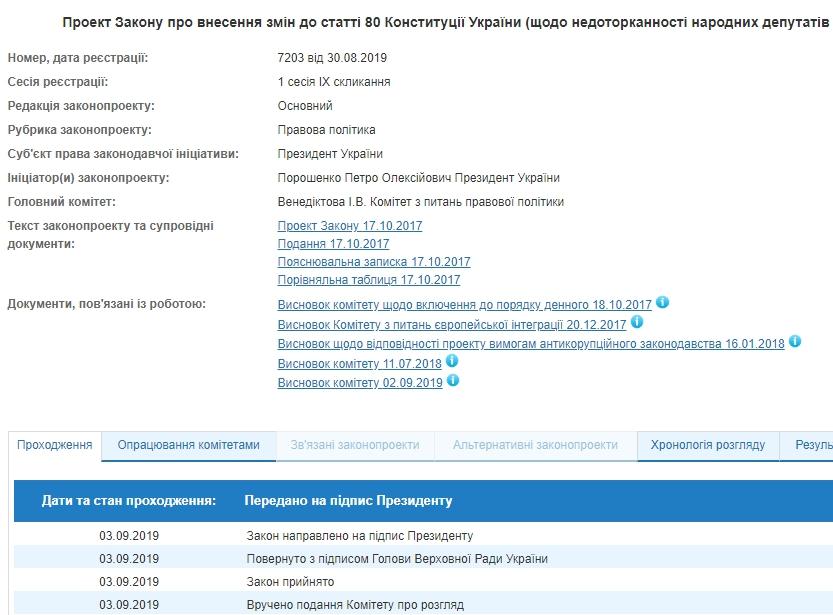Switch to Хронологія розгляду tab
The width and height of the screenshot is (833, 615).
click(708, 445)
